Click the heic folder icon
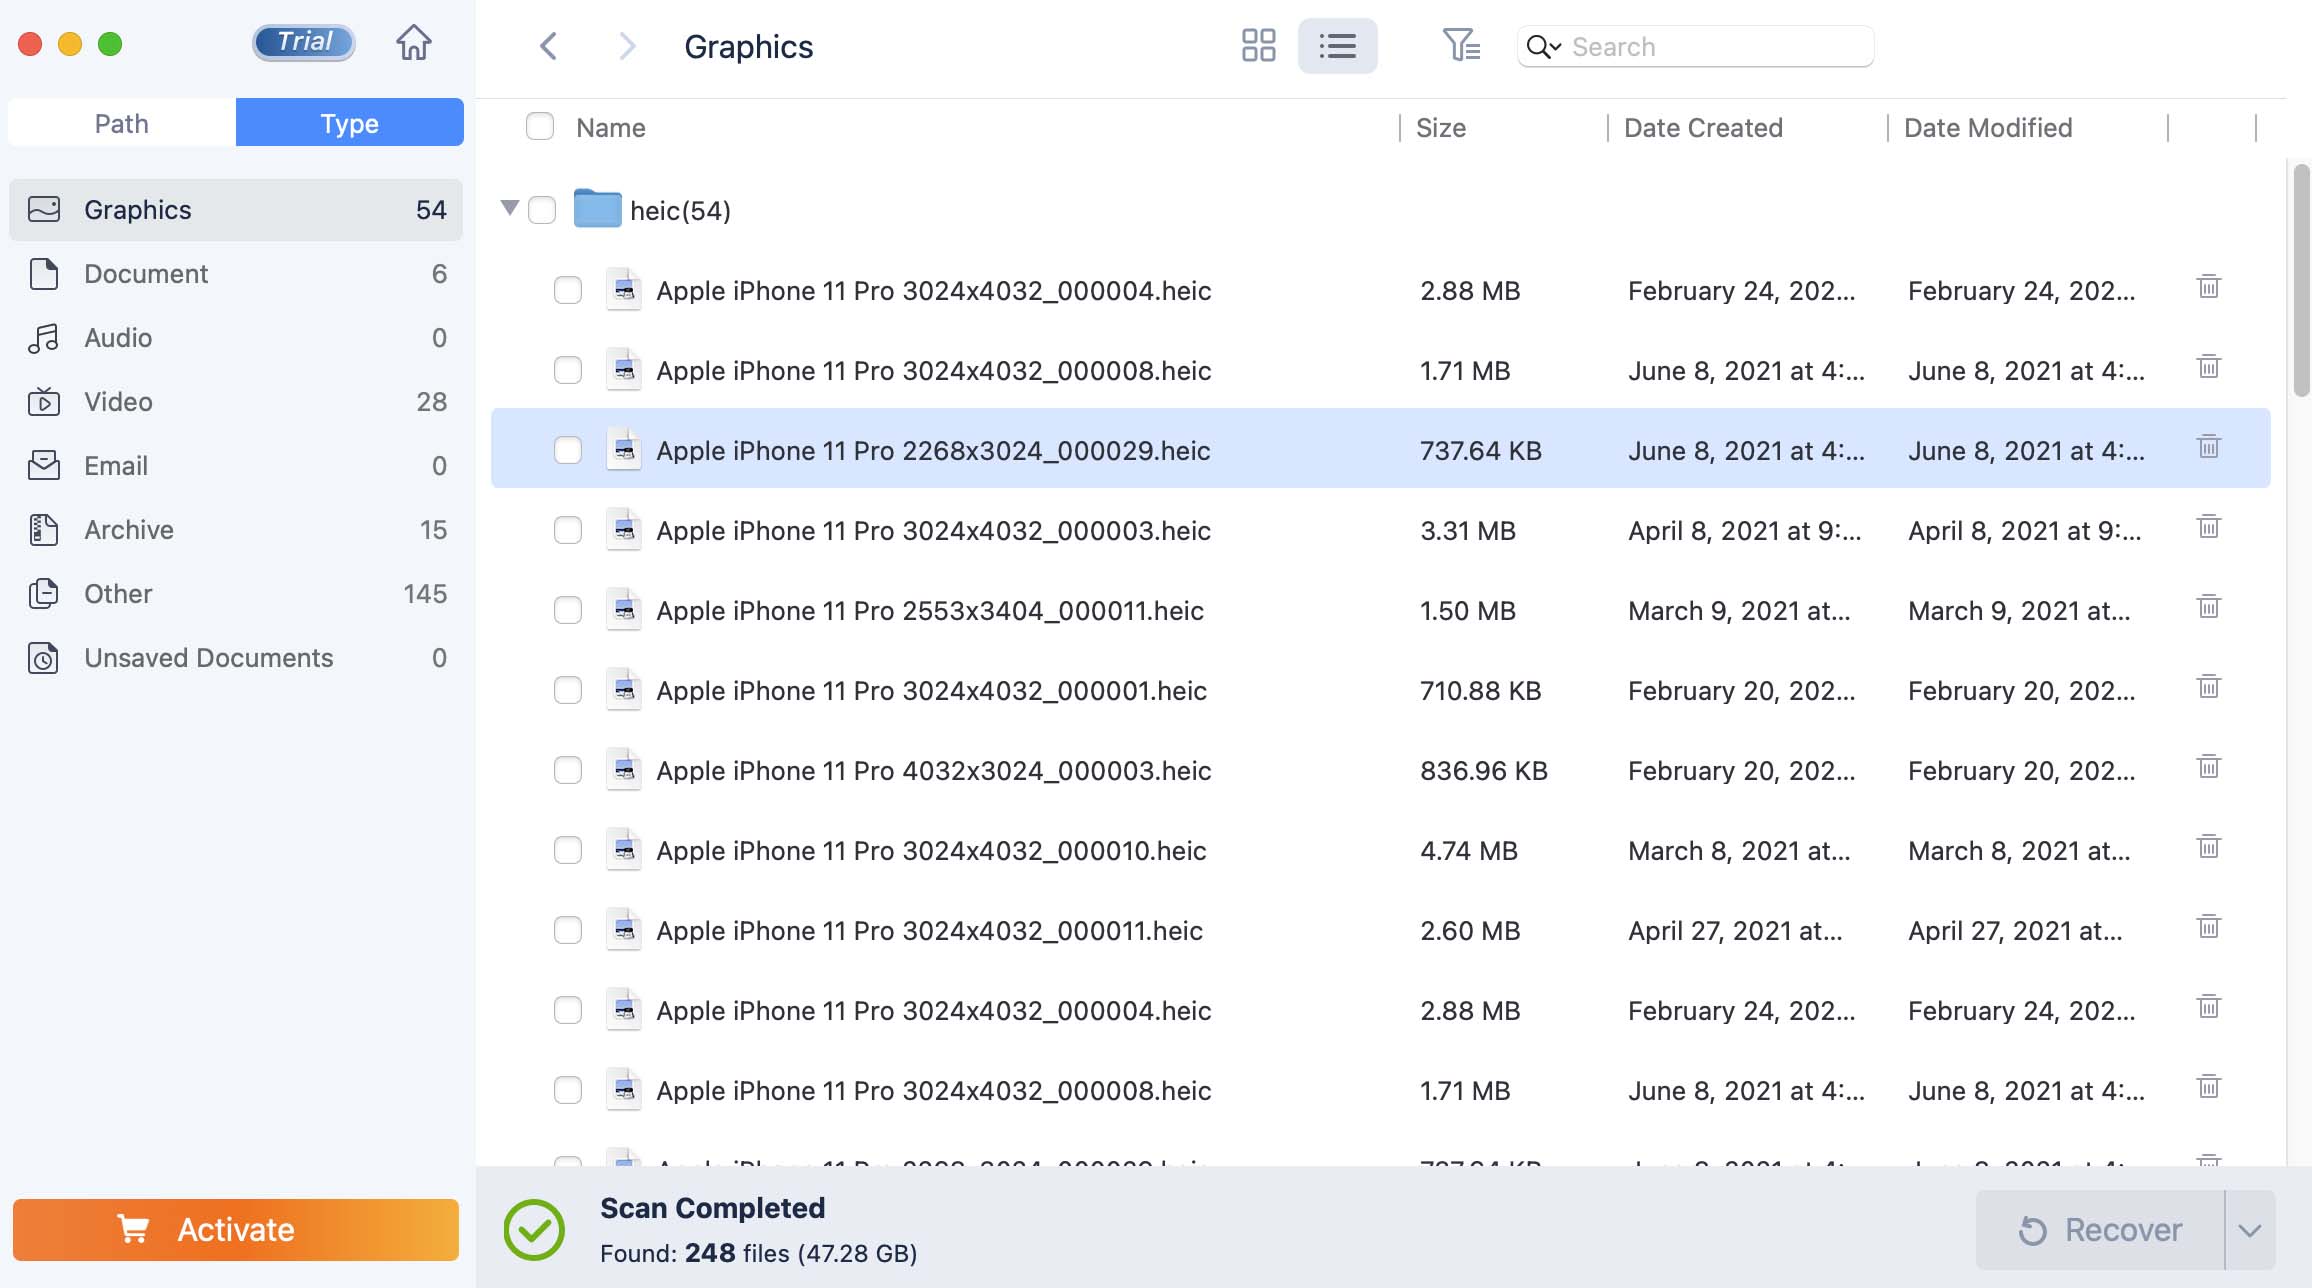 tap(597, 208)
